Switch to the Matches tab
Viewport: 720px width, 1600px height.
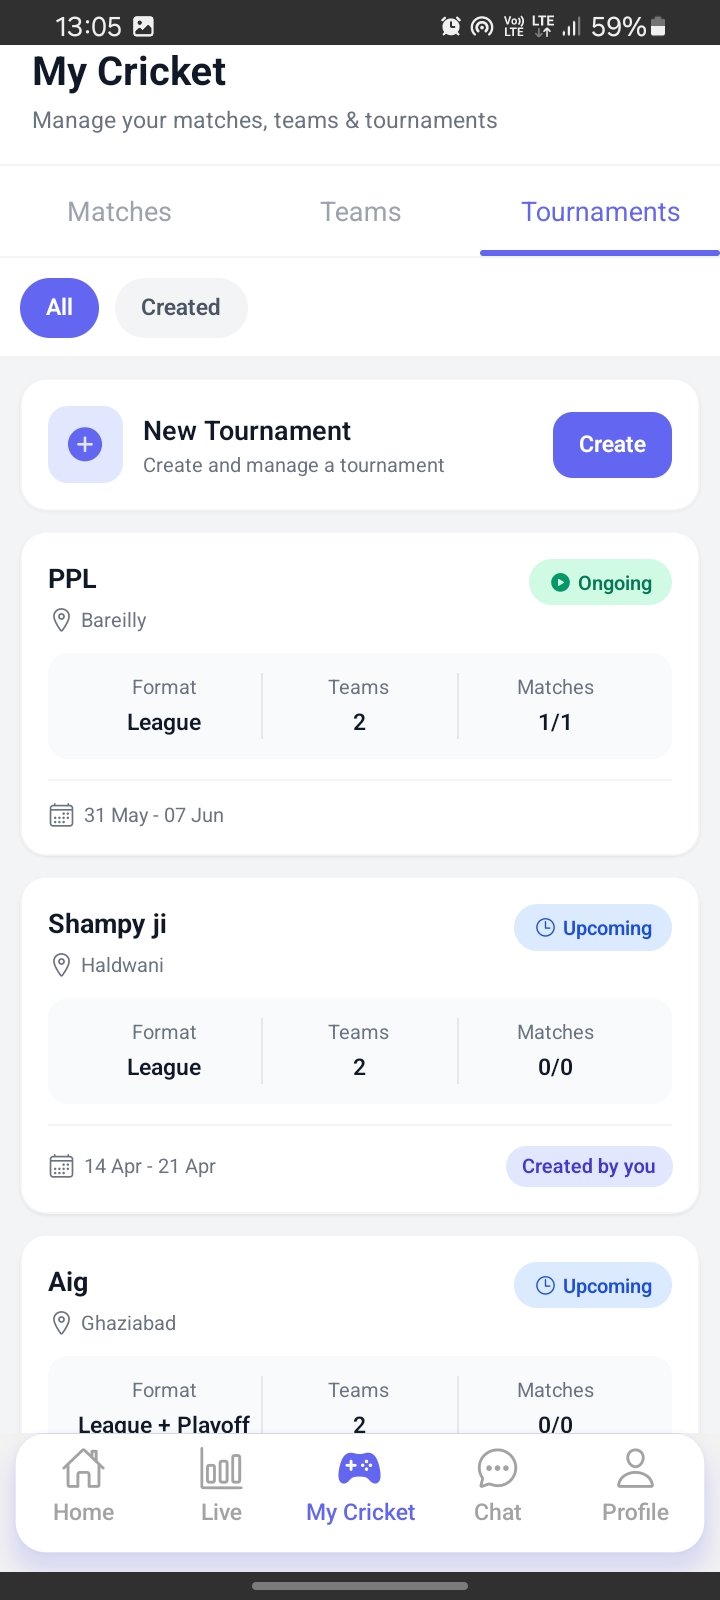120,212
